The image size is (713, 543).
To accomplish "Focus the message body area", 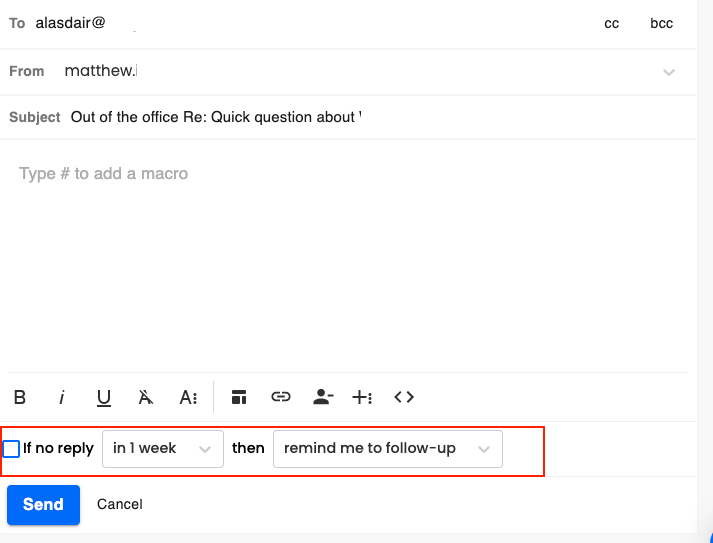I will click(348, 255).
